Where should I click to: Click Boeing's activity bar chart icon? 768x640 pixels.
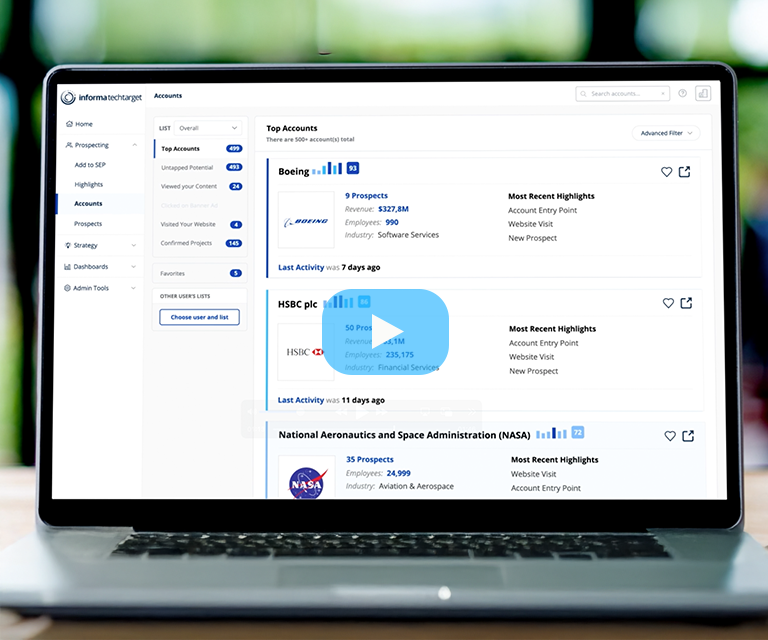tap(327, 168)
